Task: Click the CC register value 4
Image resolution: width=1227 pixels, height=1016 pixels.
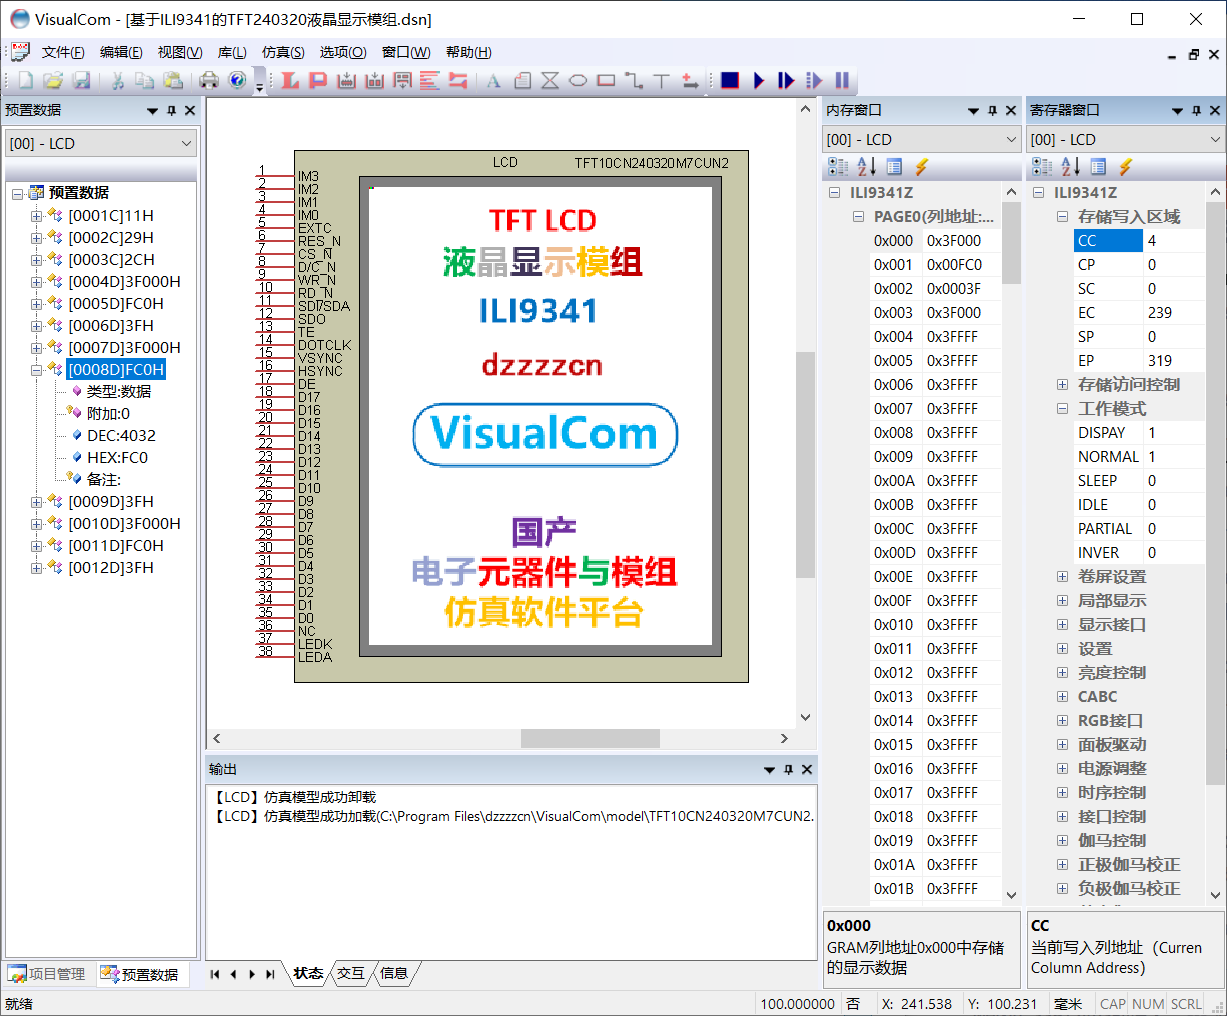Action: [1172, 240]
